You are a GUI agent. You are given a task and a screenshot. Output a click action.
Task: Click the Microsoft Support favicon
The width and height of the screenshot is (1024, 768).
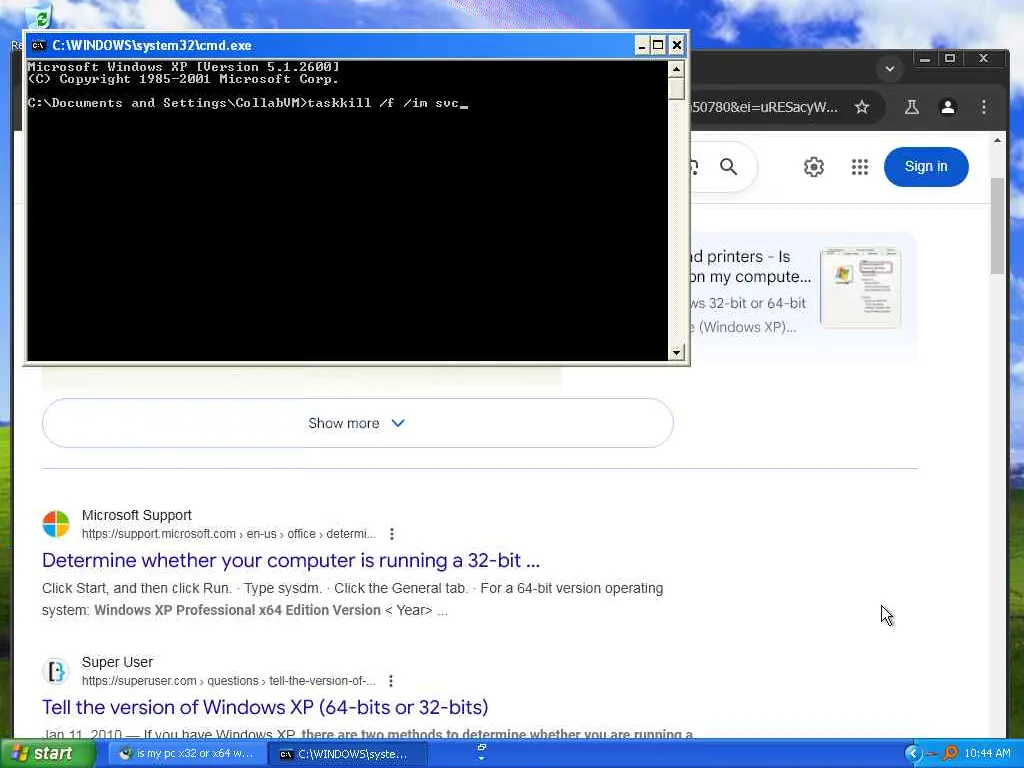click(56, 524)
